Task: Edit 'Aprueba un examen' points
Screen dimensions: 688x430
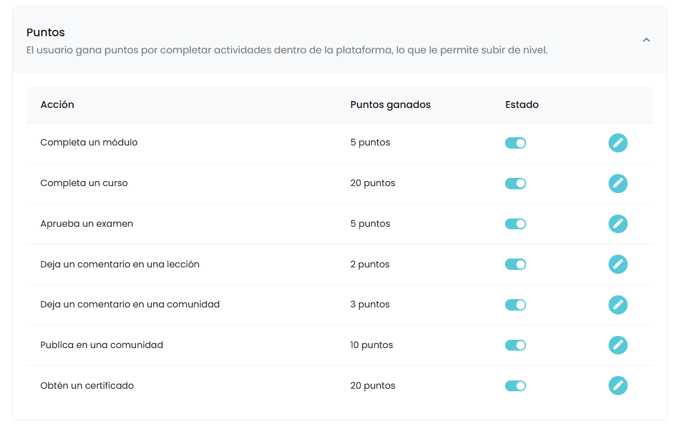Action: click(618, 224)
